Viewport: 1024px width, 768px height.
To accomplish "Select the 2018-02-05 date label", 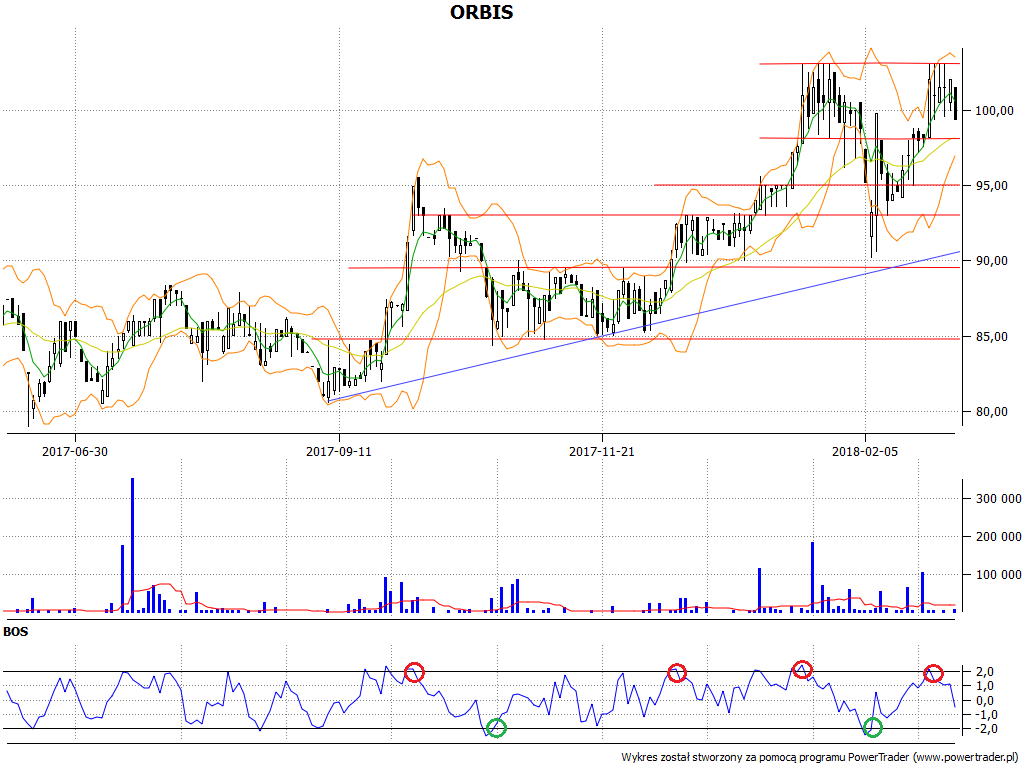I will tap(865, 451).
